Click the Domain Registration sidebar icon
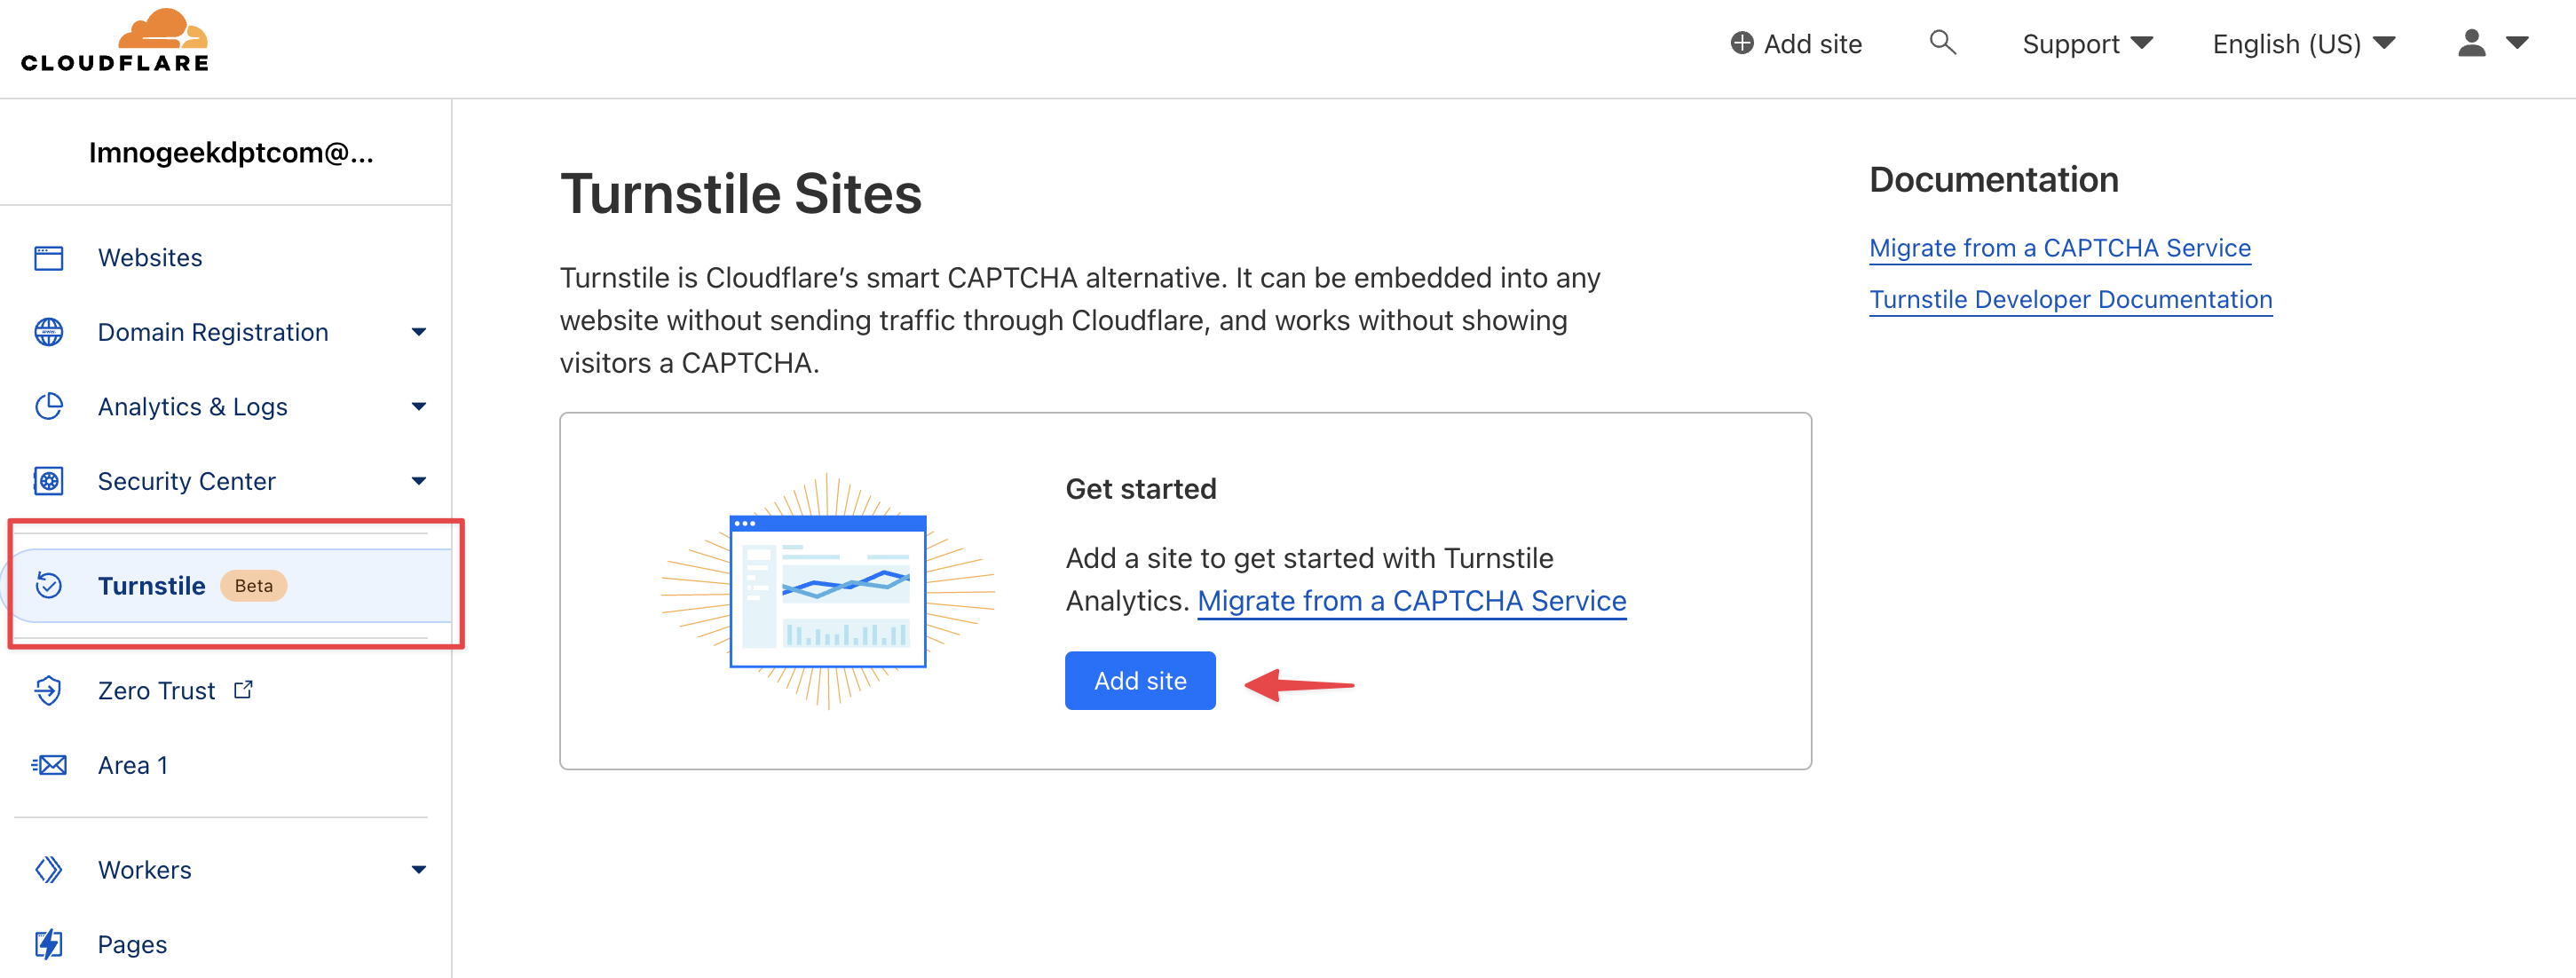The height and width of the screenshot is (978, 2576). pyautogui.click(x=48, y=330)
